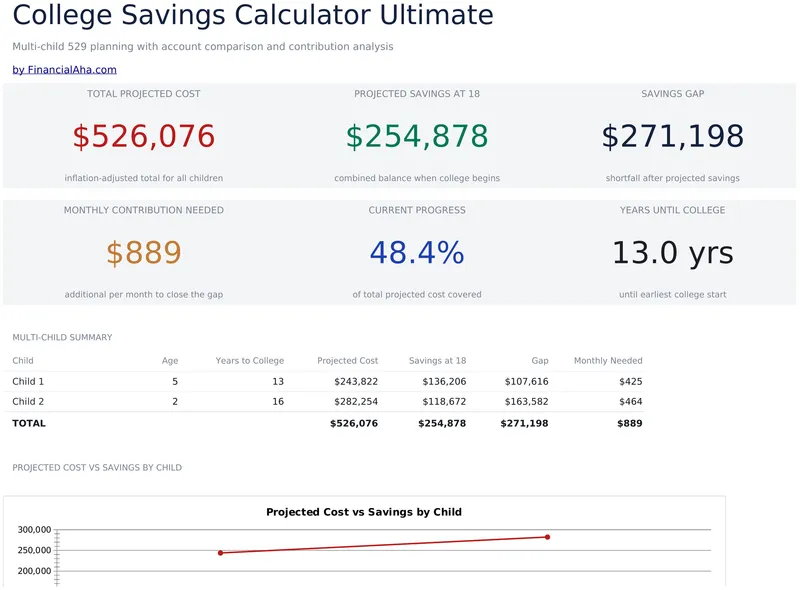Click the $526,076 total projected cost value
The image size is (800, 590).
pyautogui.click(x=143, y=136)
